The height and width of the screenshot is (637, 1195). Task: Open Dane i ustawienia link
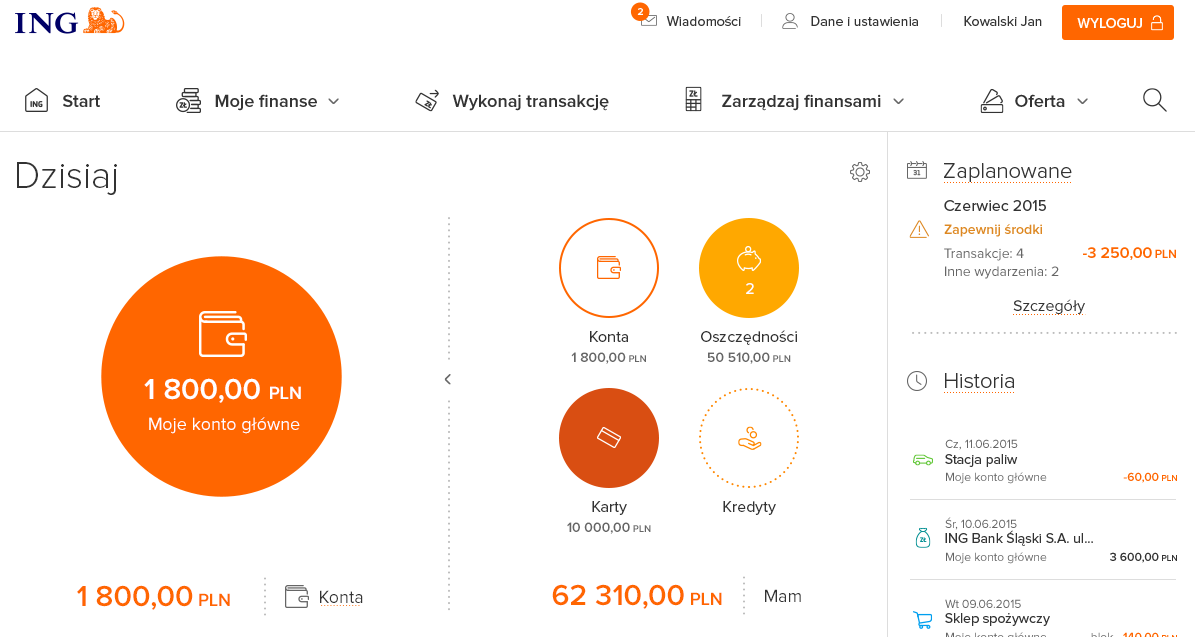850,21
